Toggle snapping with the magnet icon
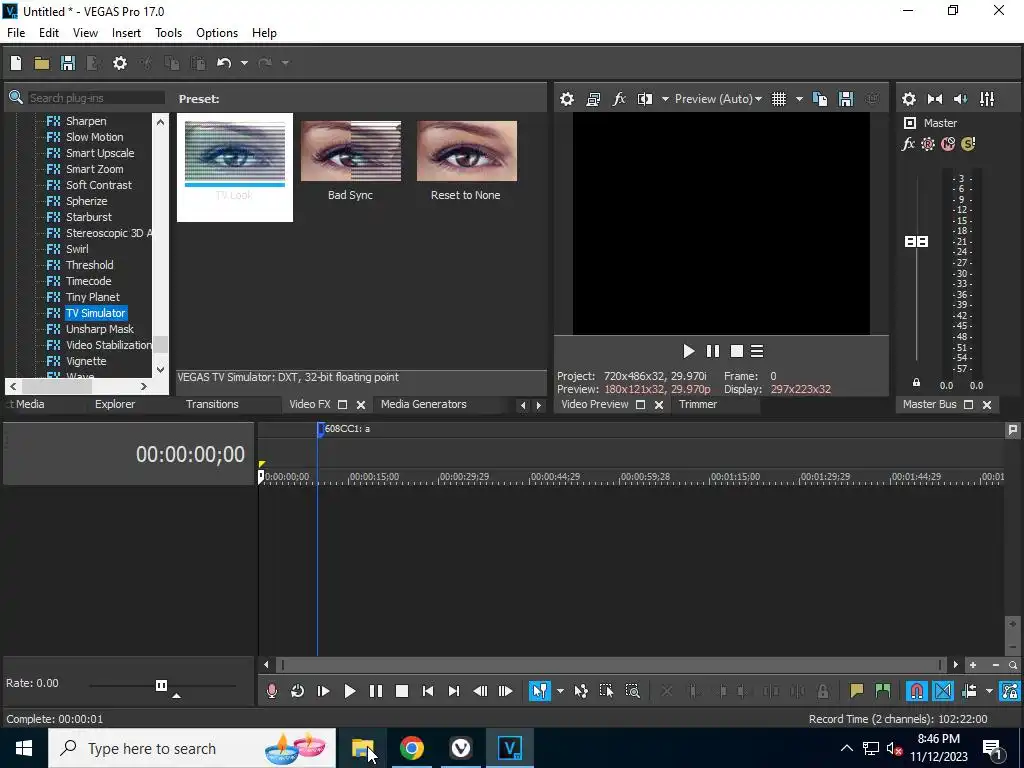 pyautogui.click(x=916, y=691)
